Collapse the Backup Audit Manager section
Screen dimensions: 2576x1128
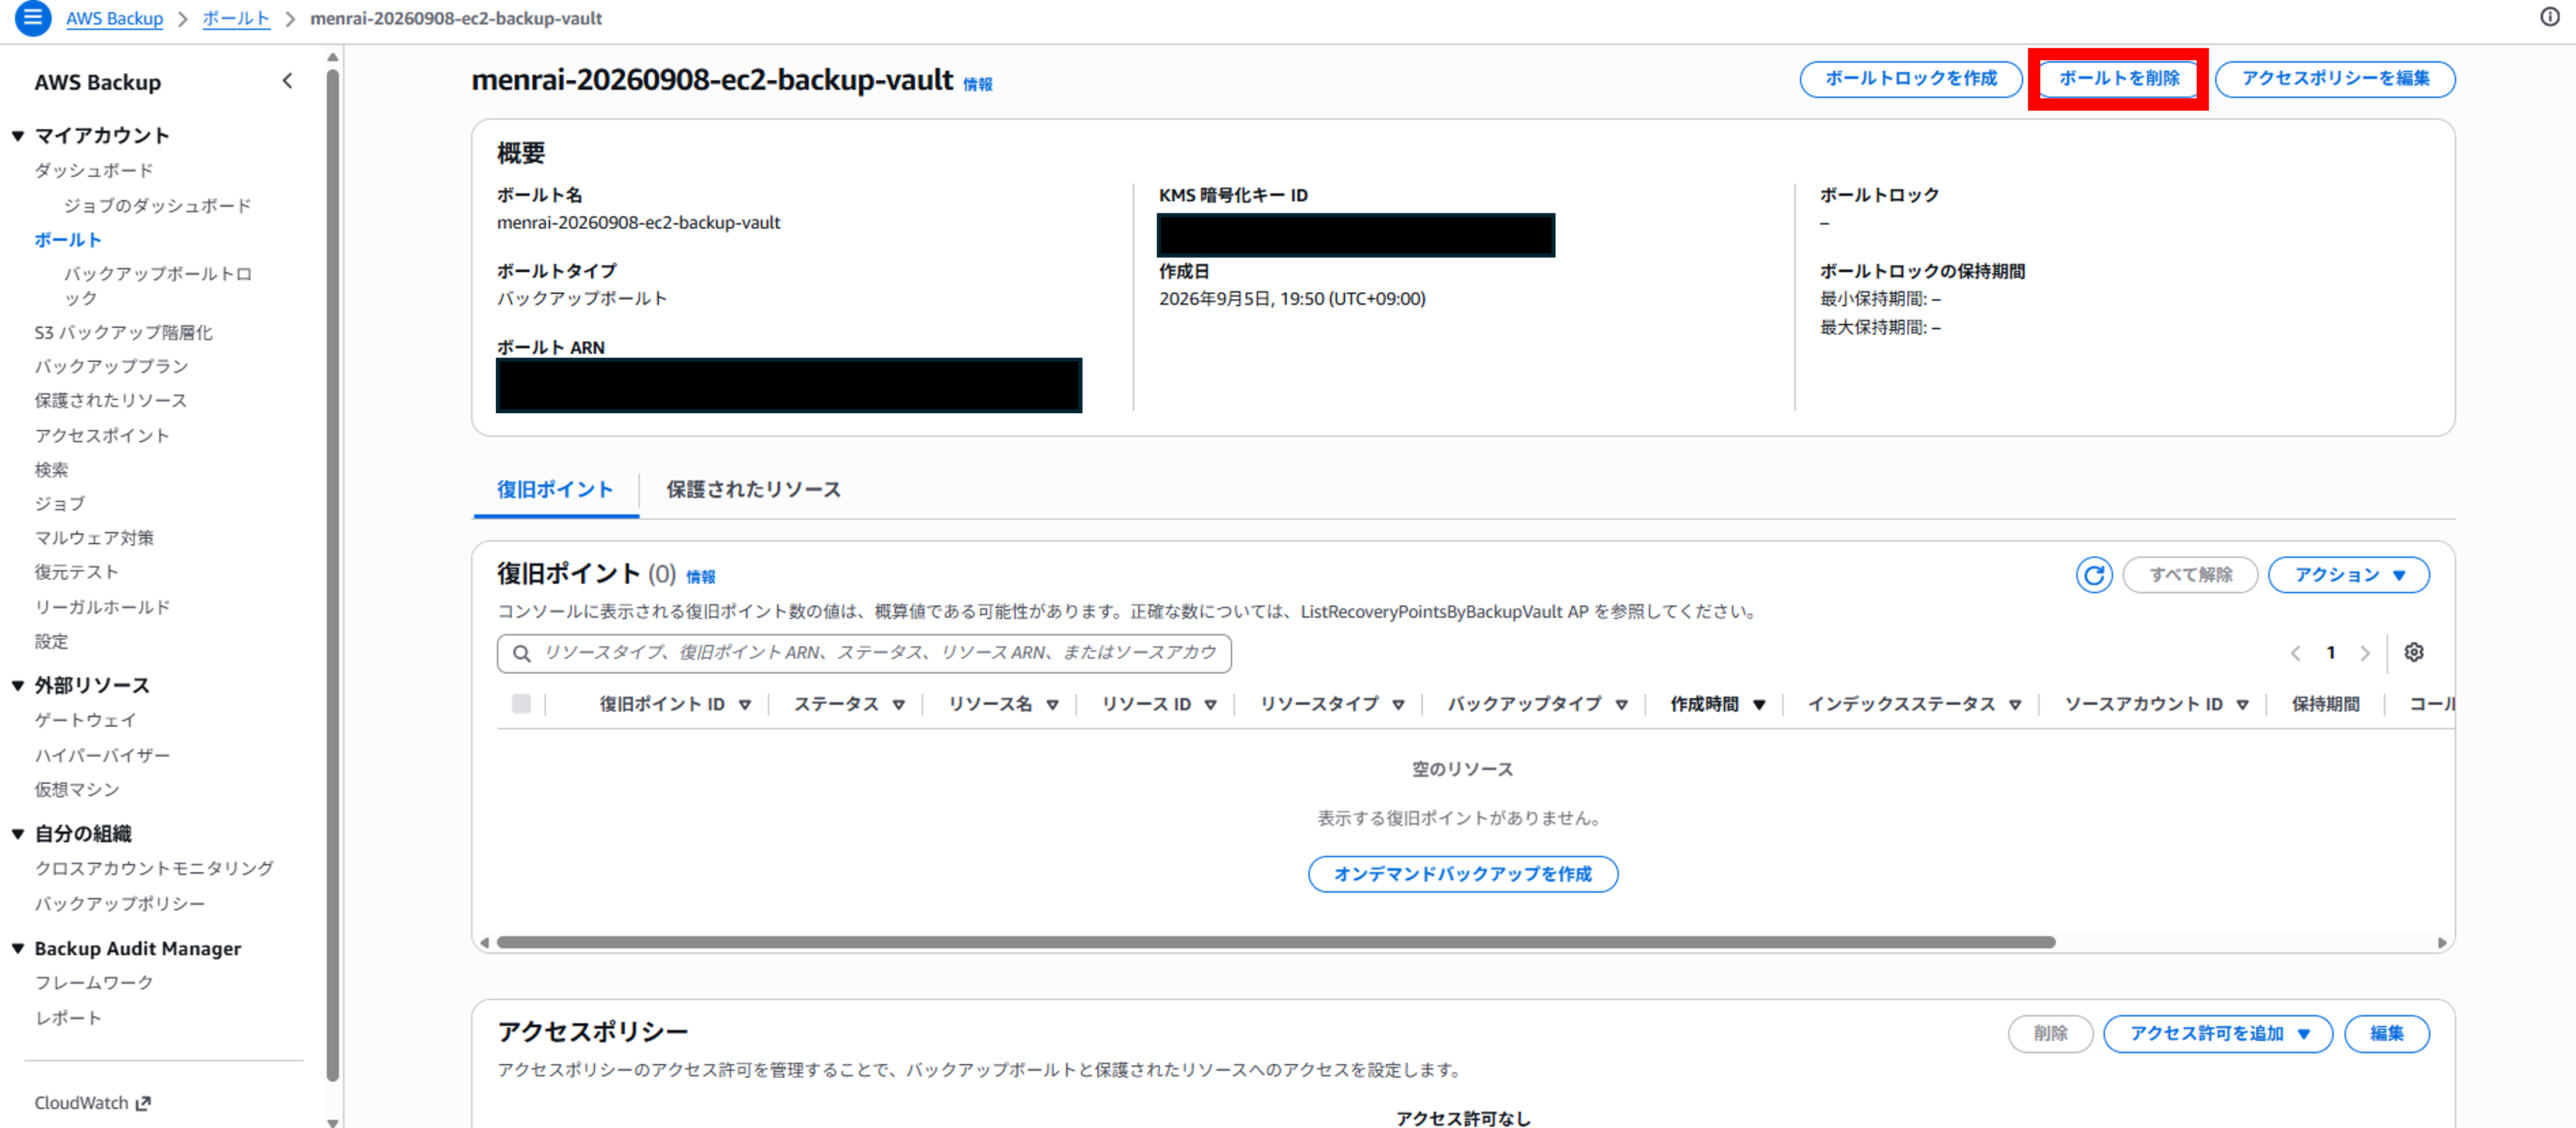[17, 948]
